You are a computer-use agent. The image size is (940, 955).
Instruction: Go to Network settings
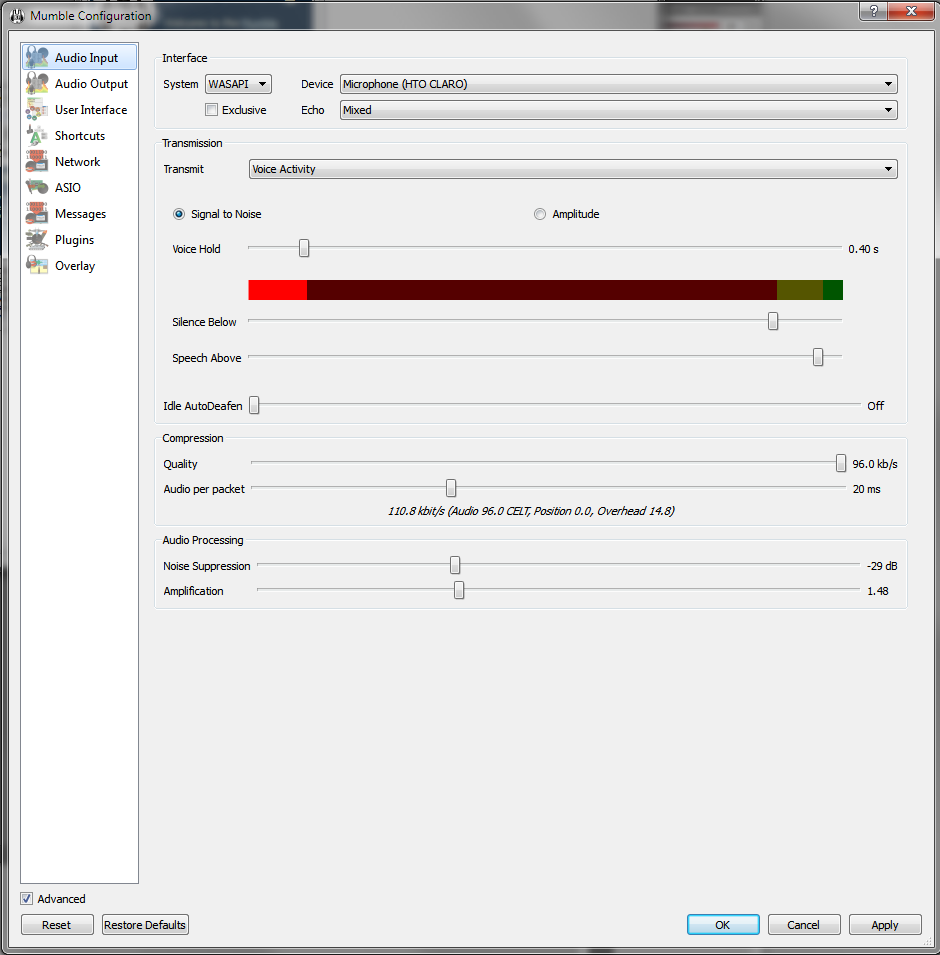(x=77, y=161)
